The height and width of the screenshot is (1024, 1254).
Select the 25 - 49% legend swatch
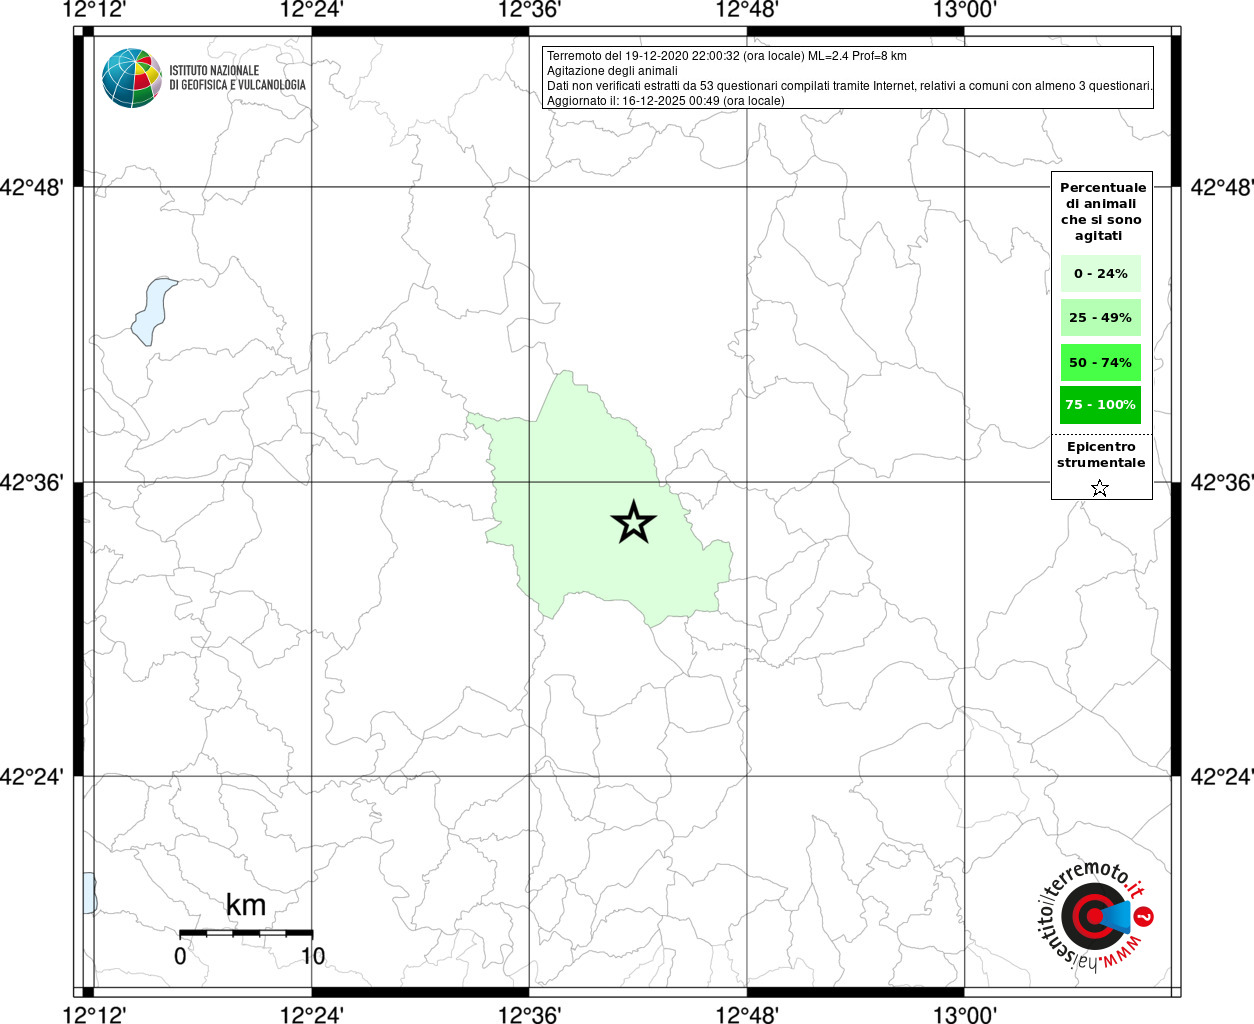tap(1100, 318)
